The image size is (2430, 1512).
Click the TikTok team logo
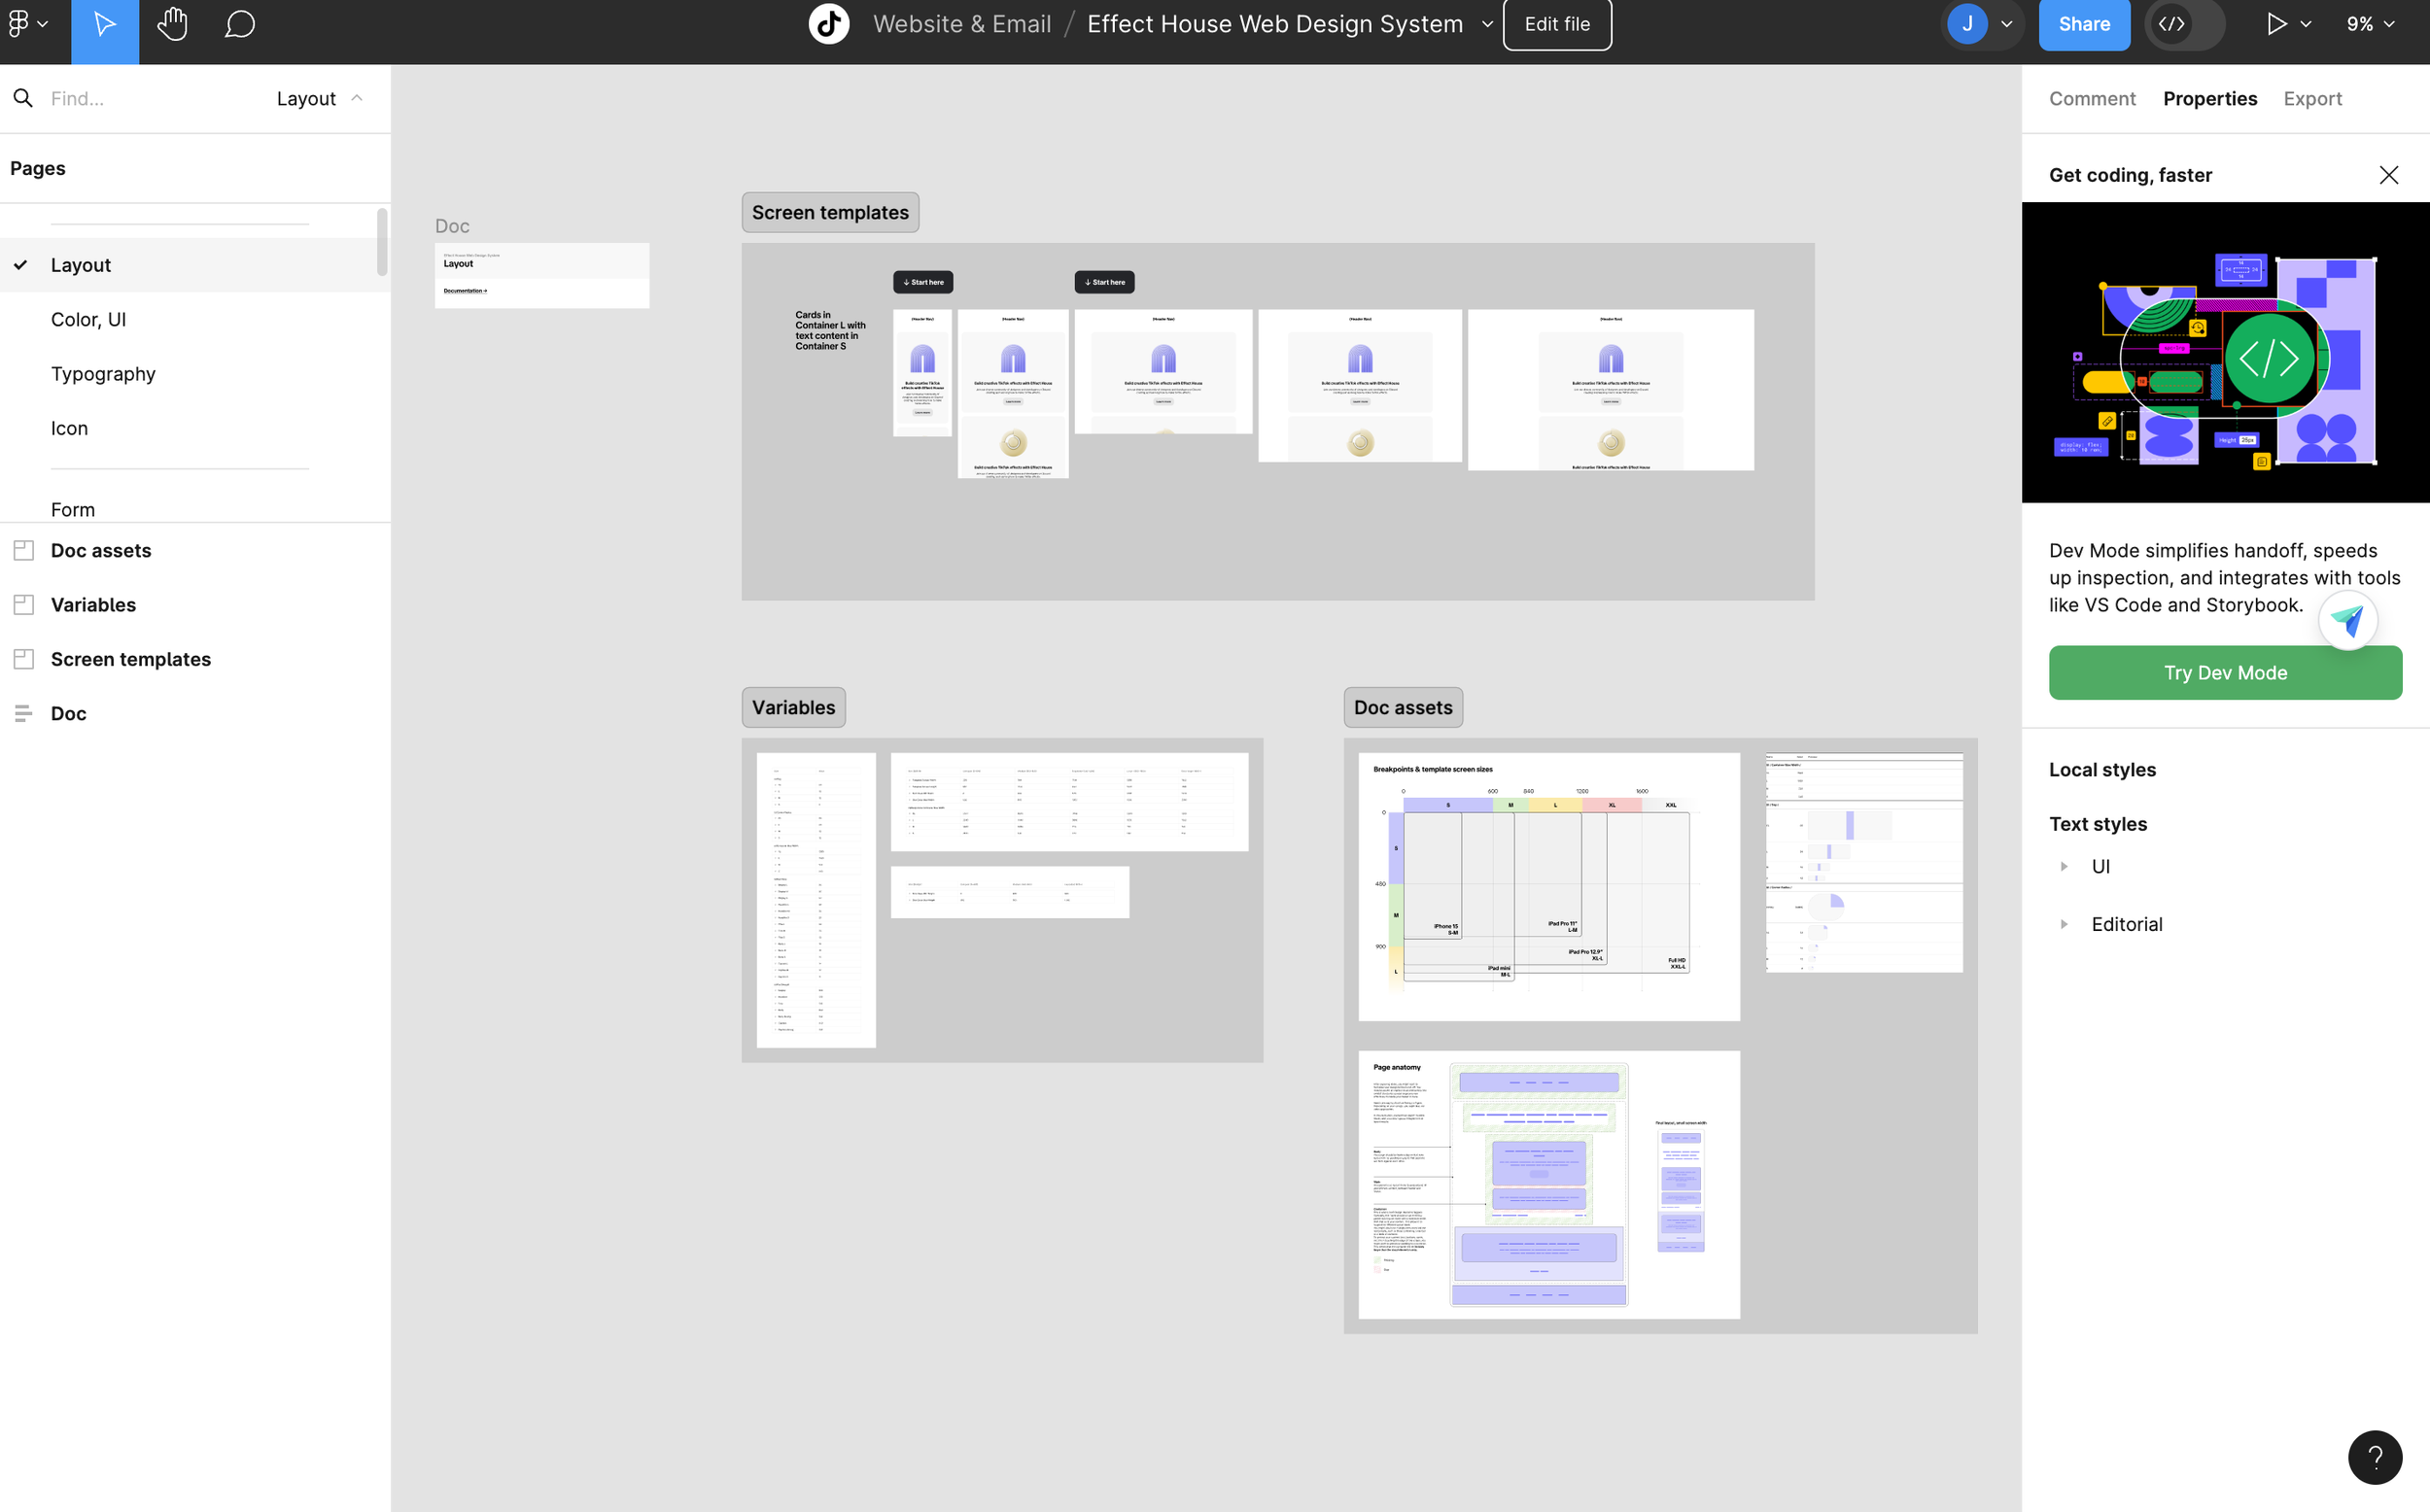coord(829,24)
